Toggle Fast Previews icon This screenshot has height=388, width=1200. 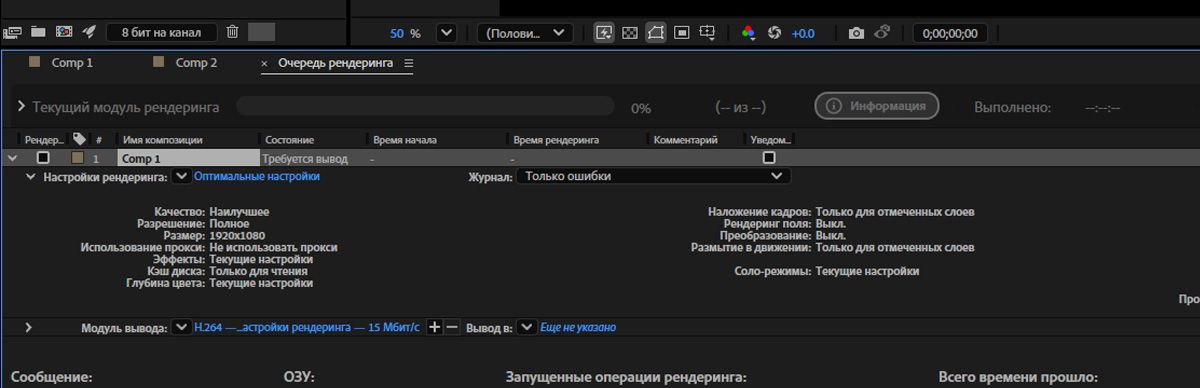[604, 33]
